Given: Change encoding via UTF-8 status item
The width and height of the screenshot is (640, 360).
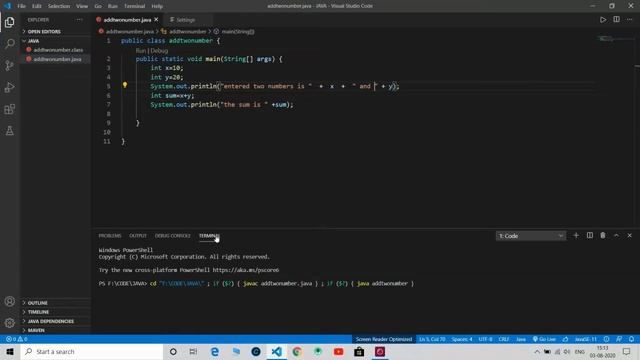Looking at the screenshot, I should click(x=485, y=339).
